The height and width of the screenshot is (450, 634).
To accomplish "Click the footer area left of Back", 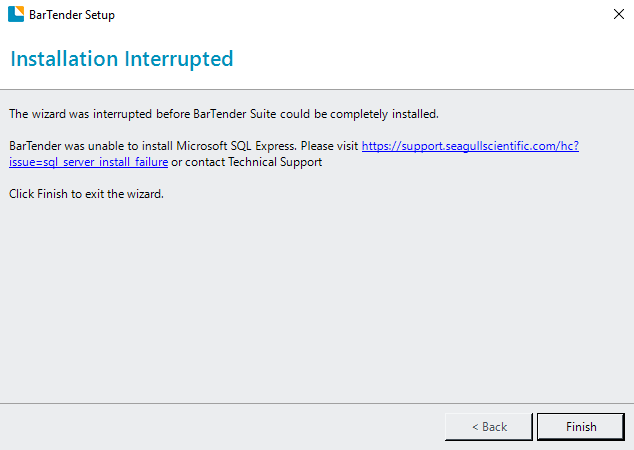I will click(220, 426).
